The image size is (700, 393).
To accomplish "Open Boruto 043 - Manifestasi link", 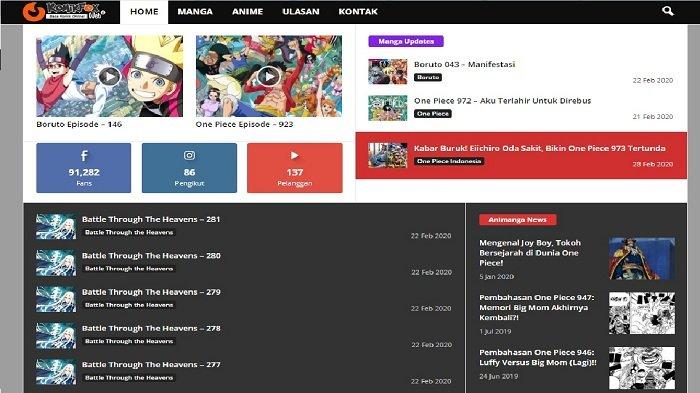I will pos(464,64).
